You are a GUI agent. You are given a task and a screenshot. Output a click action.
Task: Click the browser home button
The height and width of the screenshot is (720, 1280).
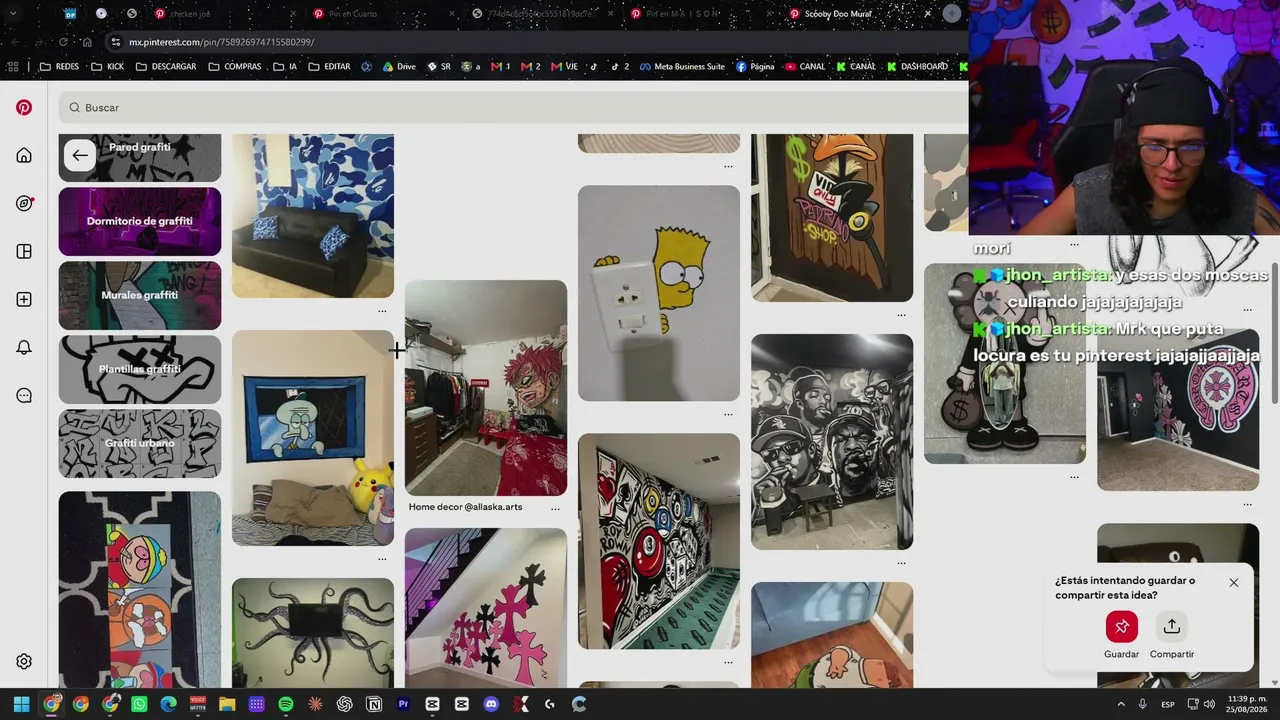[x=87, y=42]
